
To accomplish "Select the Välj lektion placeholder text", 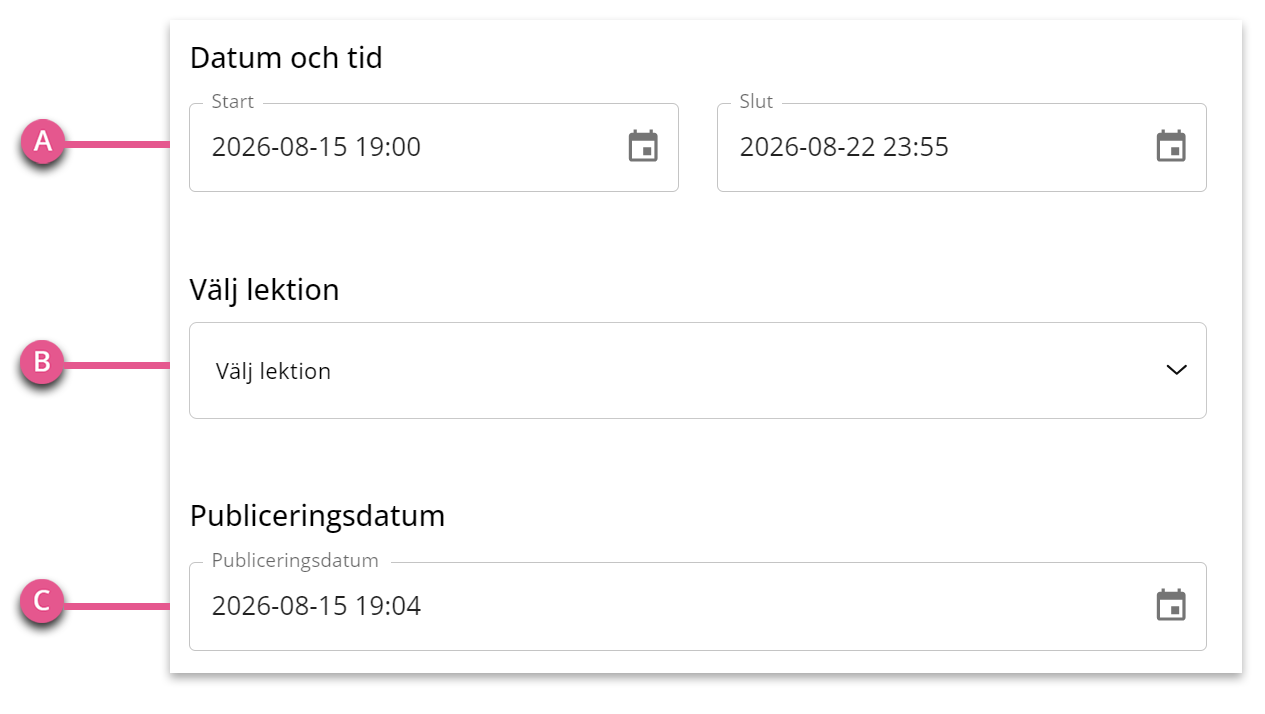I will pos(273,371).
